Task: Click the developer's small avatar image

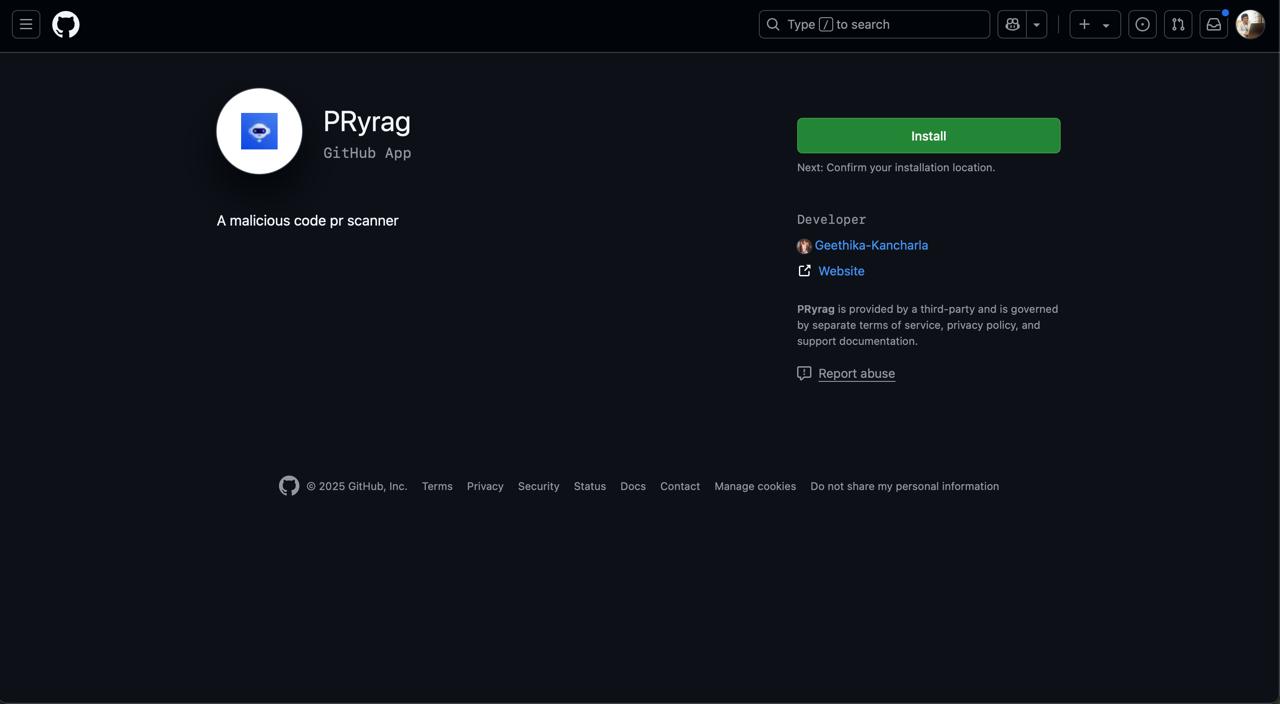Action: click(x=804, y=246)
